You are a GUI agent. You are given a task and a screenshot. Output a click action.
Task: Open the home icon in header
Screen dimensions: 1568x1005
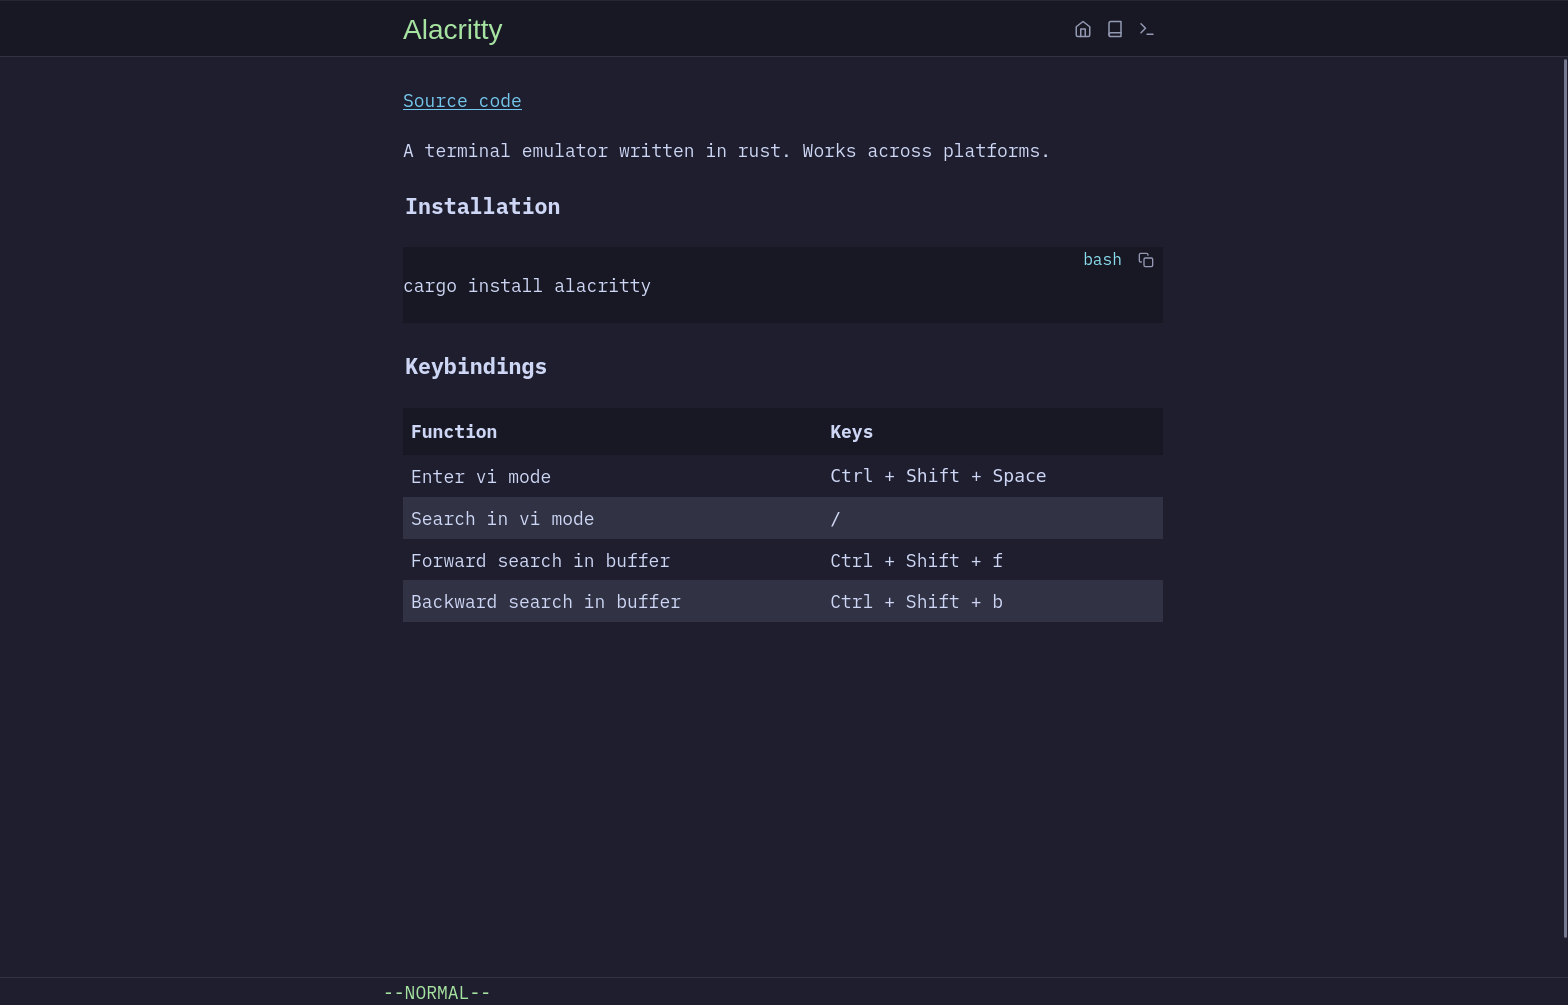(1082, 29)
